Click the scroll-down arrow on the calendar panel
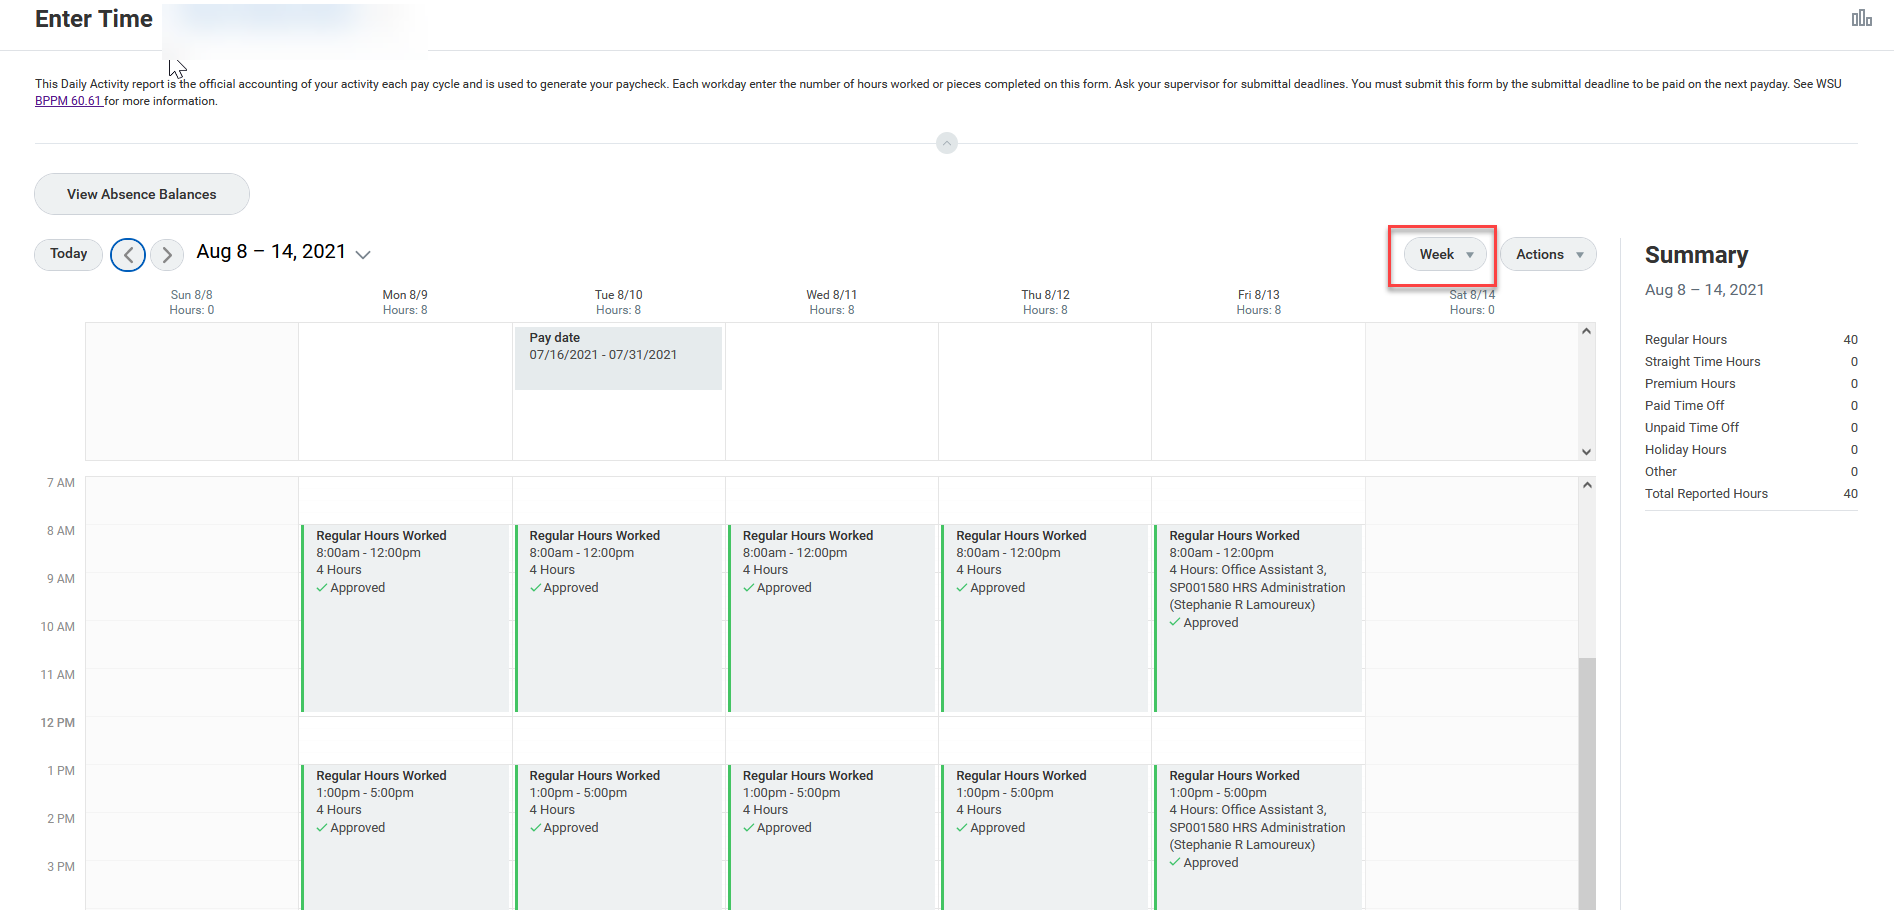1894x910 pixels. [1586, 452]
